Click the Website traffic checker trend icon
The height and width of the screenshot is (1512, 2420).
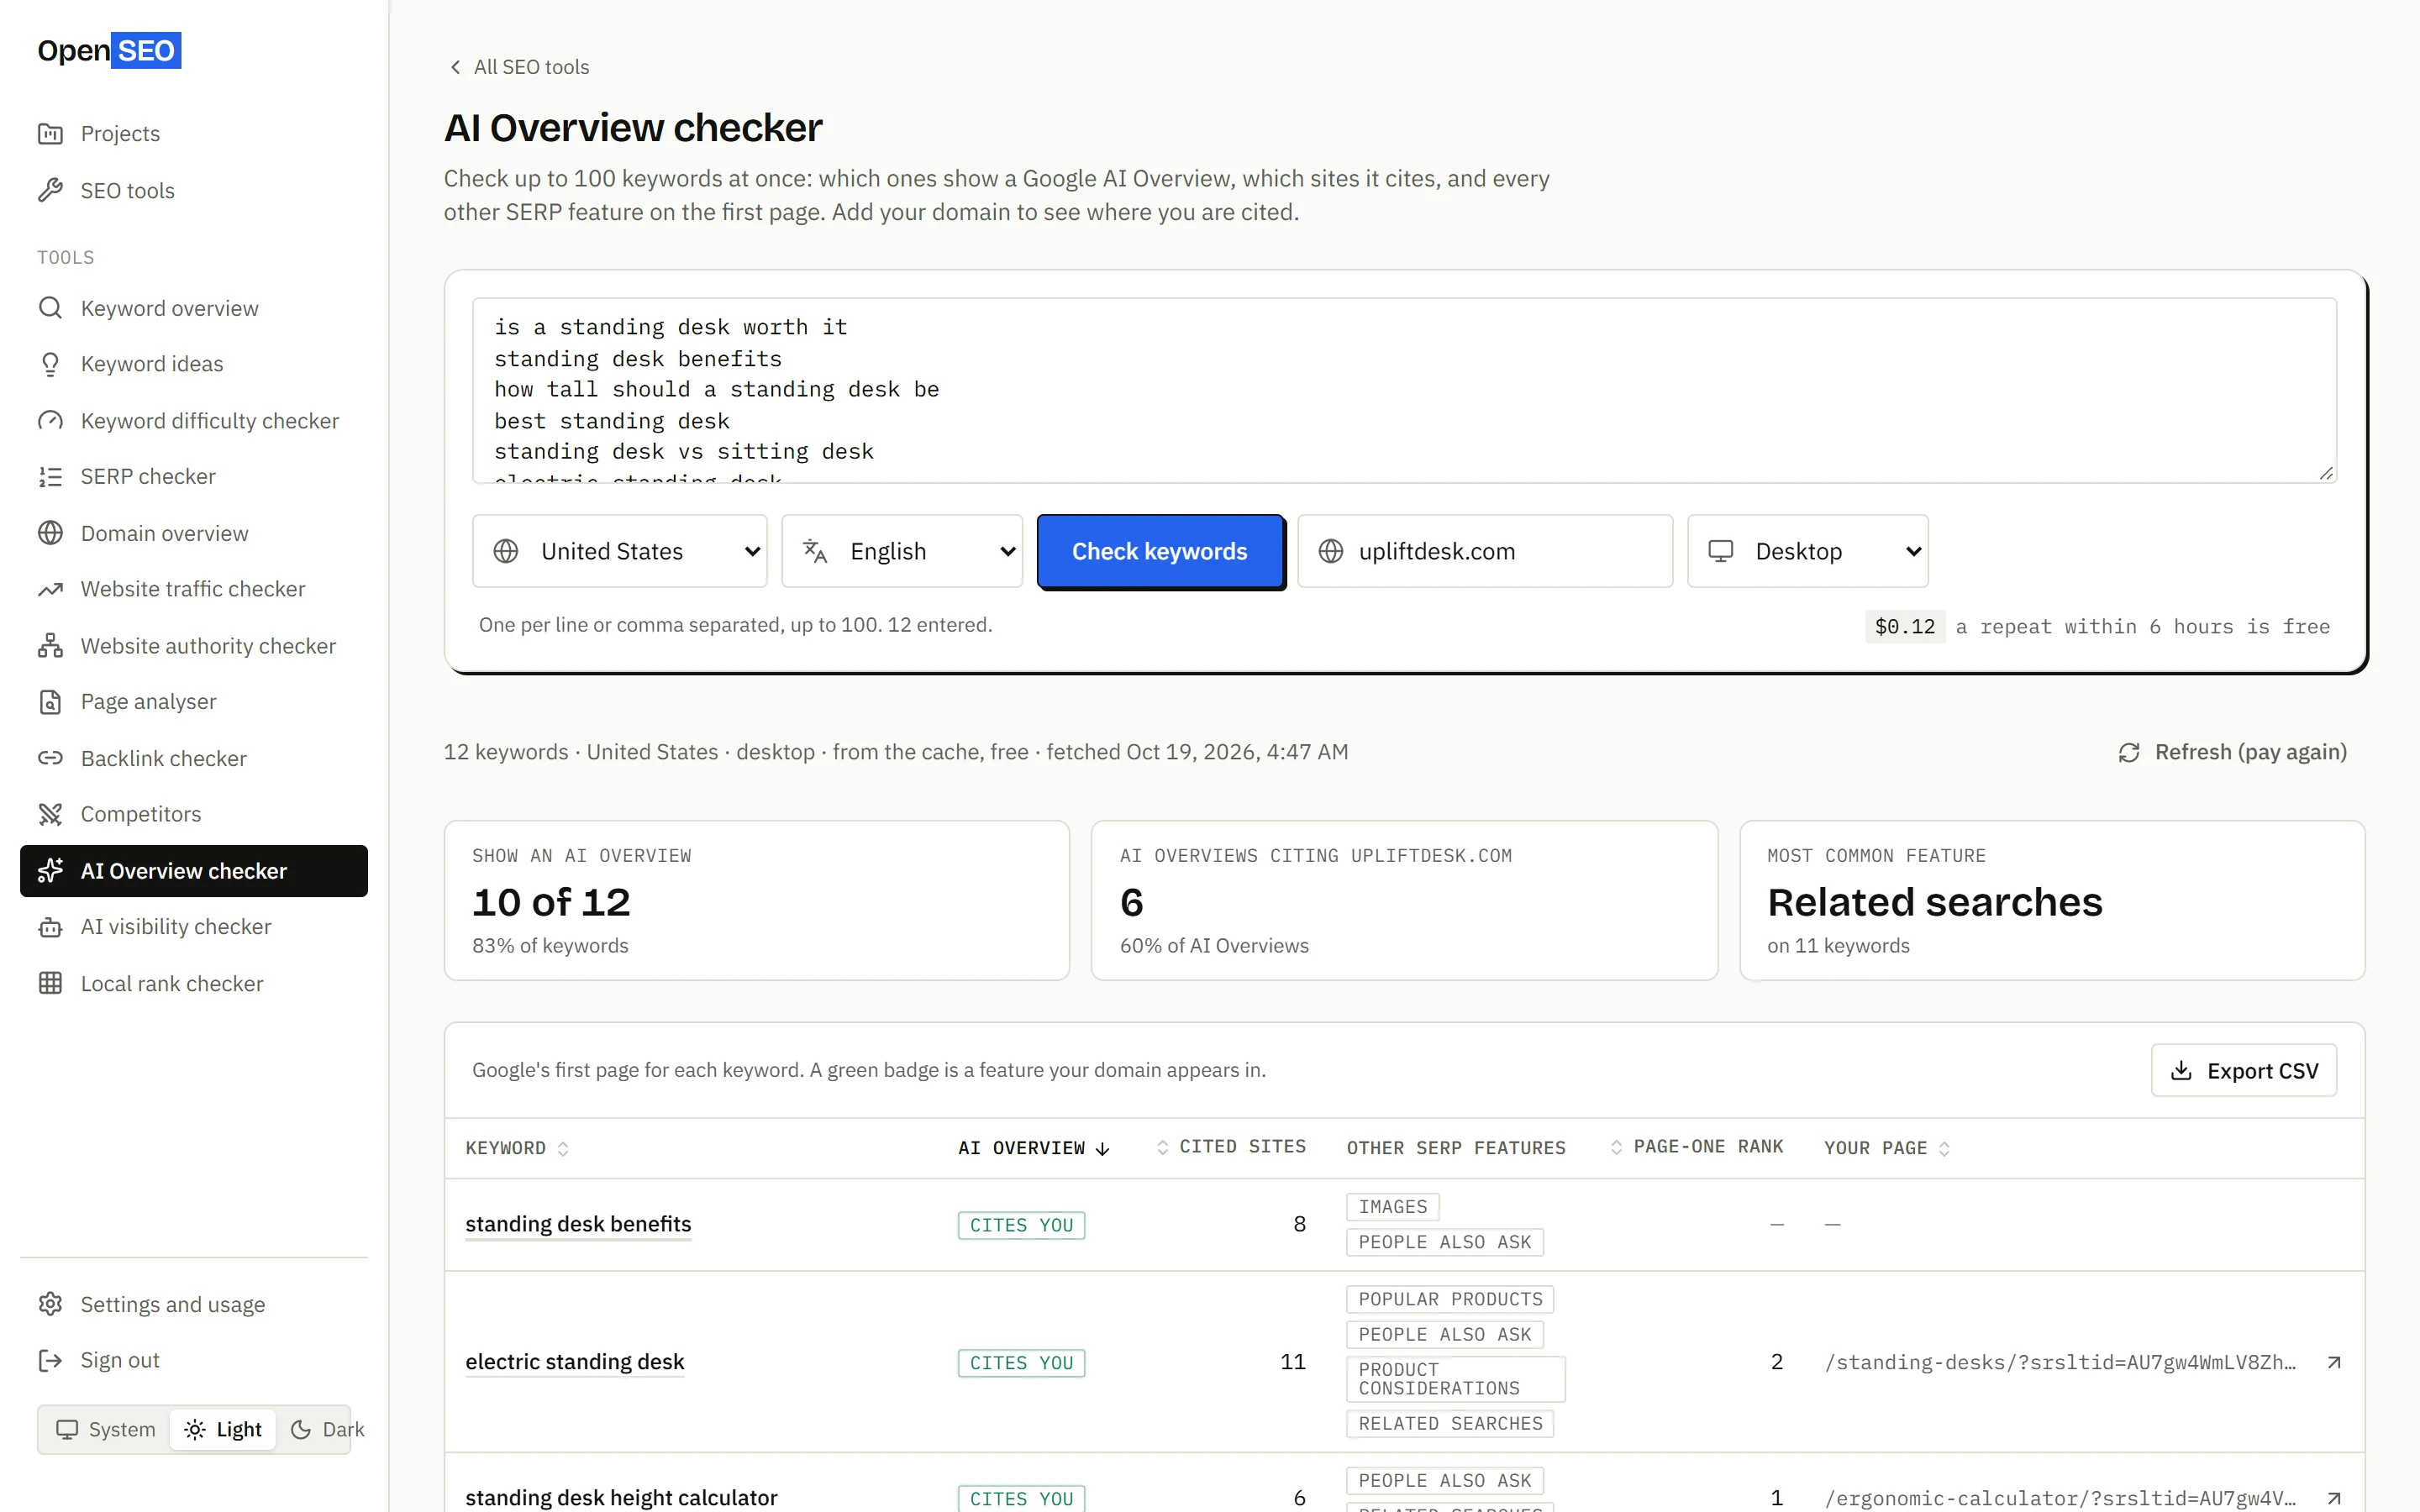[x=50, y=589]
